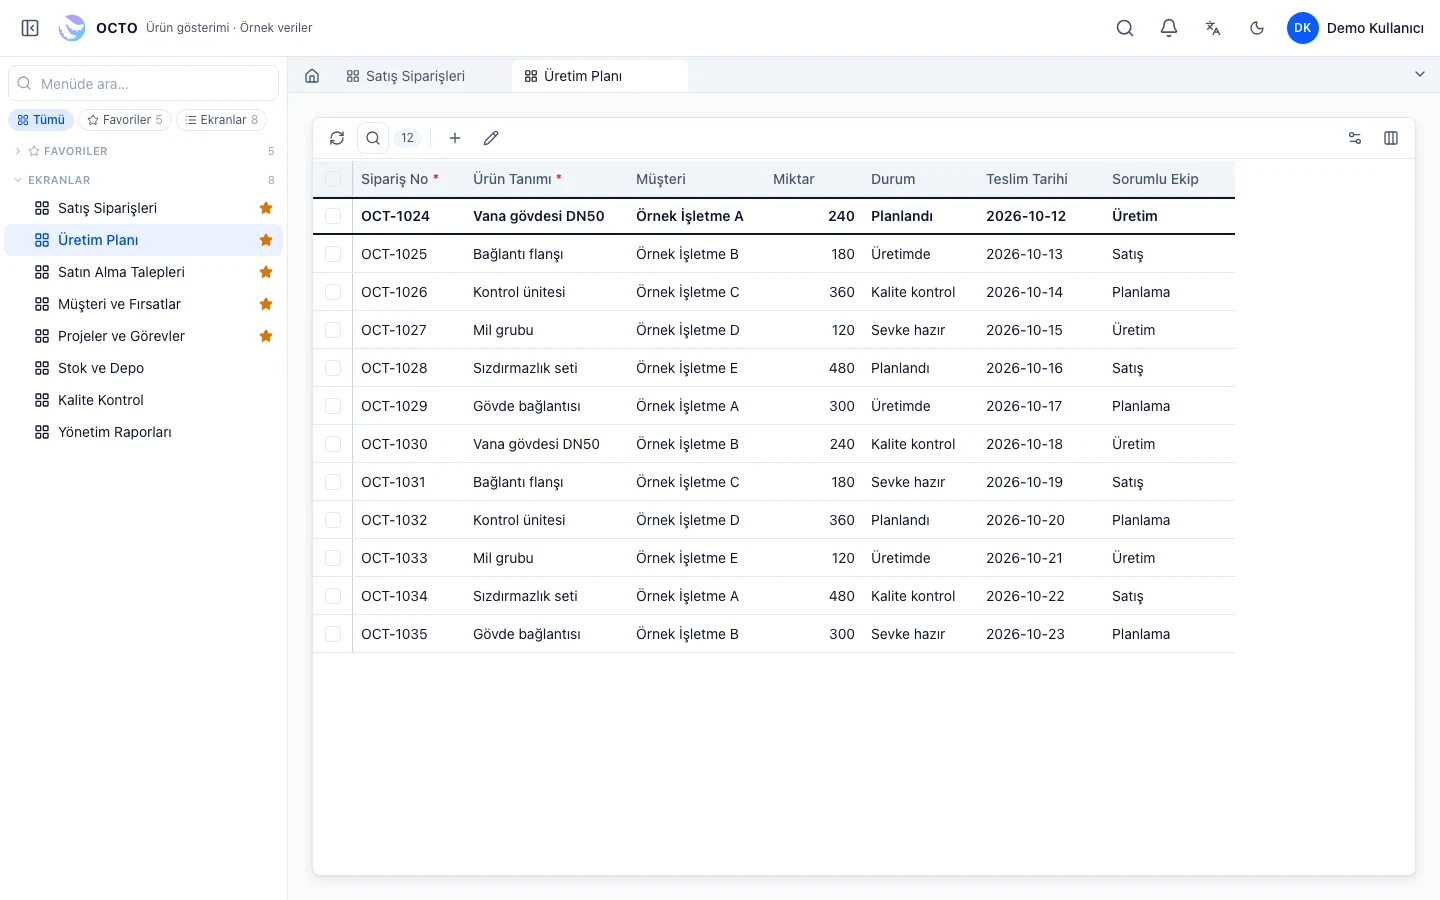Select the Tümü filter chip
The image size is (1440, 900).
click(41, 120)
